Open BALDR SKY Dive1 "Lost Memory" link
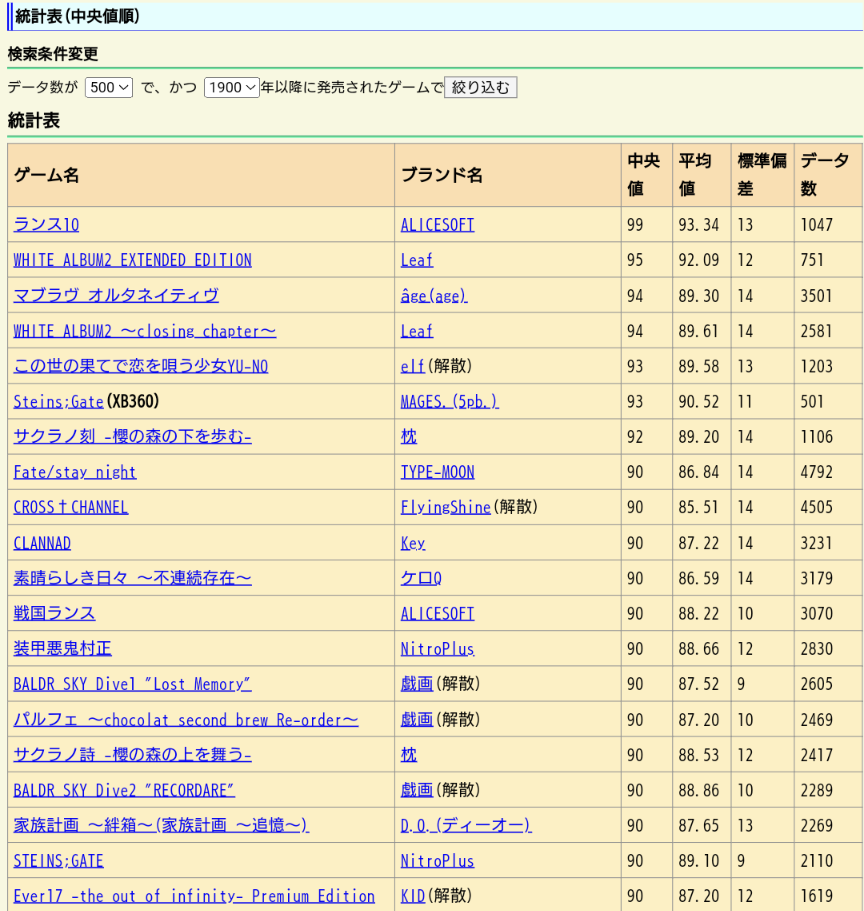Screen dimensions: 864x911 [132, 684]
